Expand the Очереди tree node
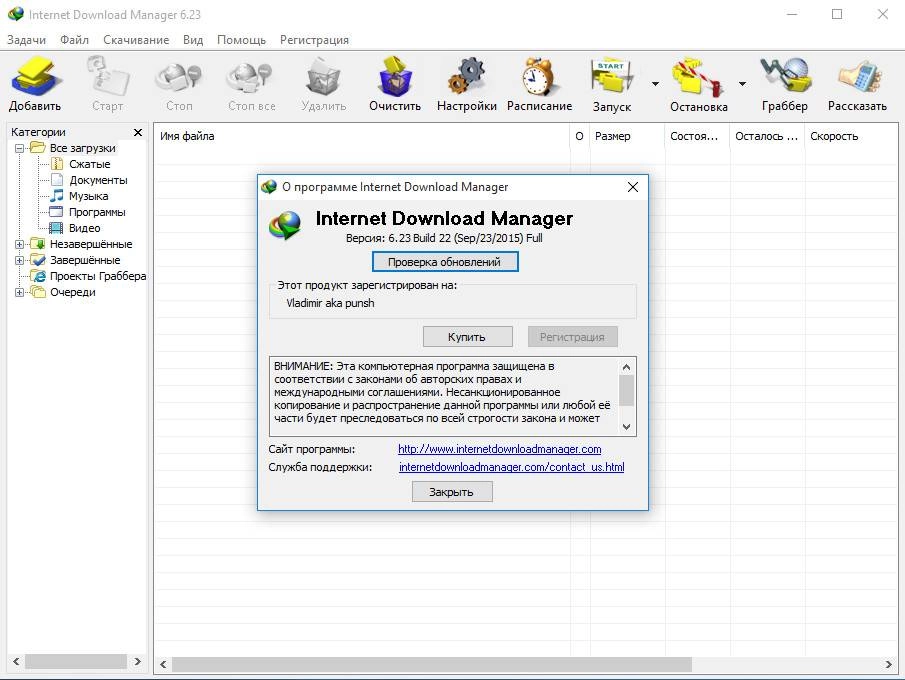 coord(19,293)
